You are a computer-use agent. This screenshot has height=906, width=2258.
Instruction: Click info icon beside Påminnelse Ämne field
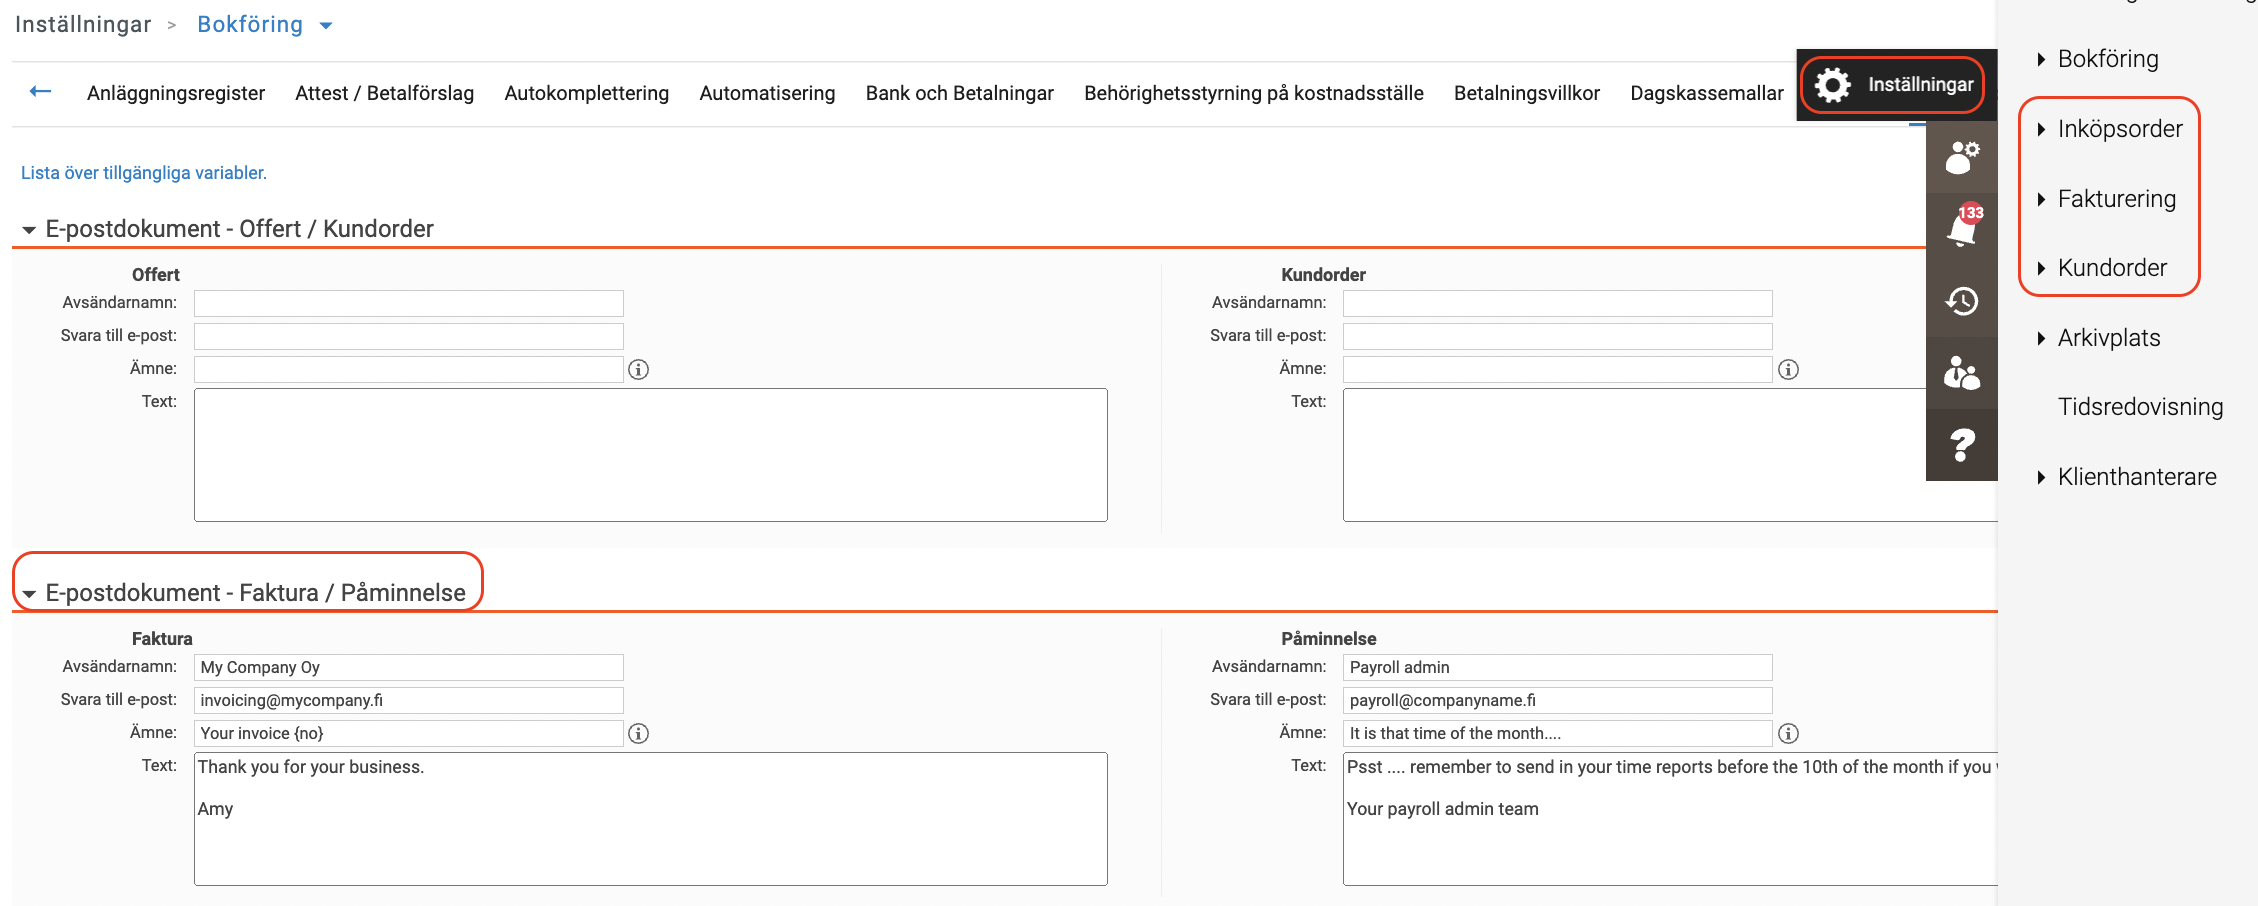point(1789,734)
